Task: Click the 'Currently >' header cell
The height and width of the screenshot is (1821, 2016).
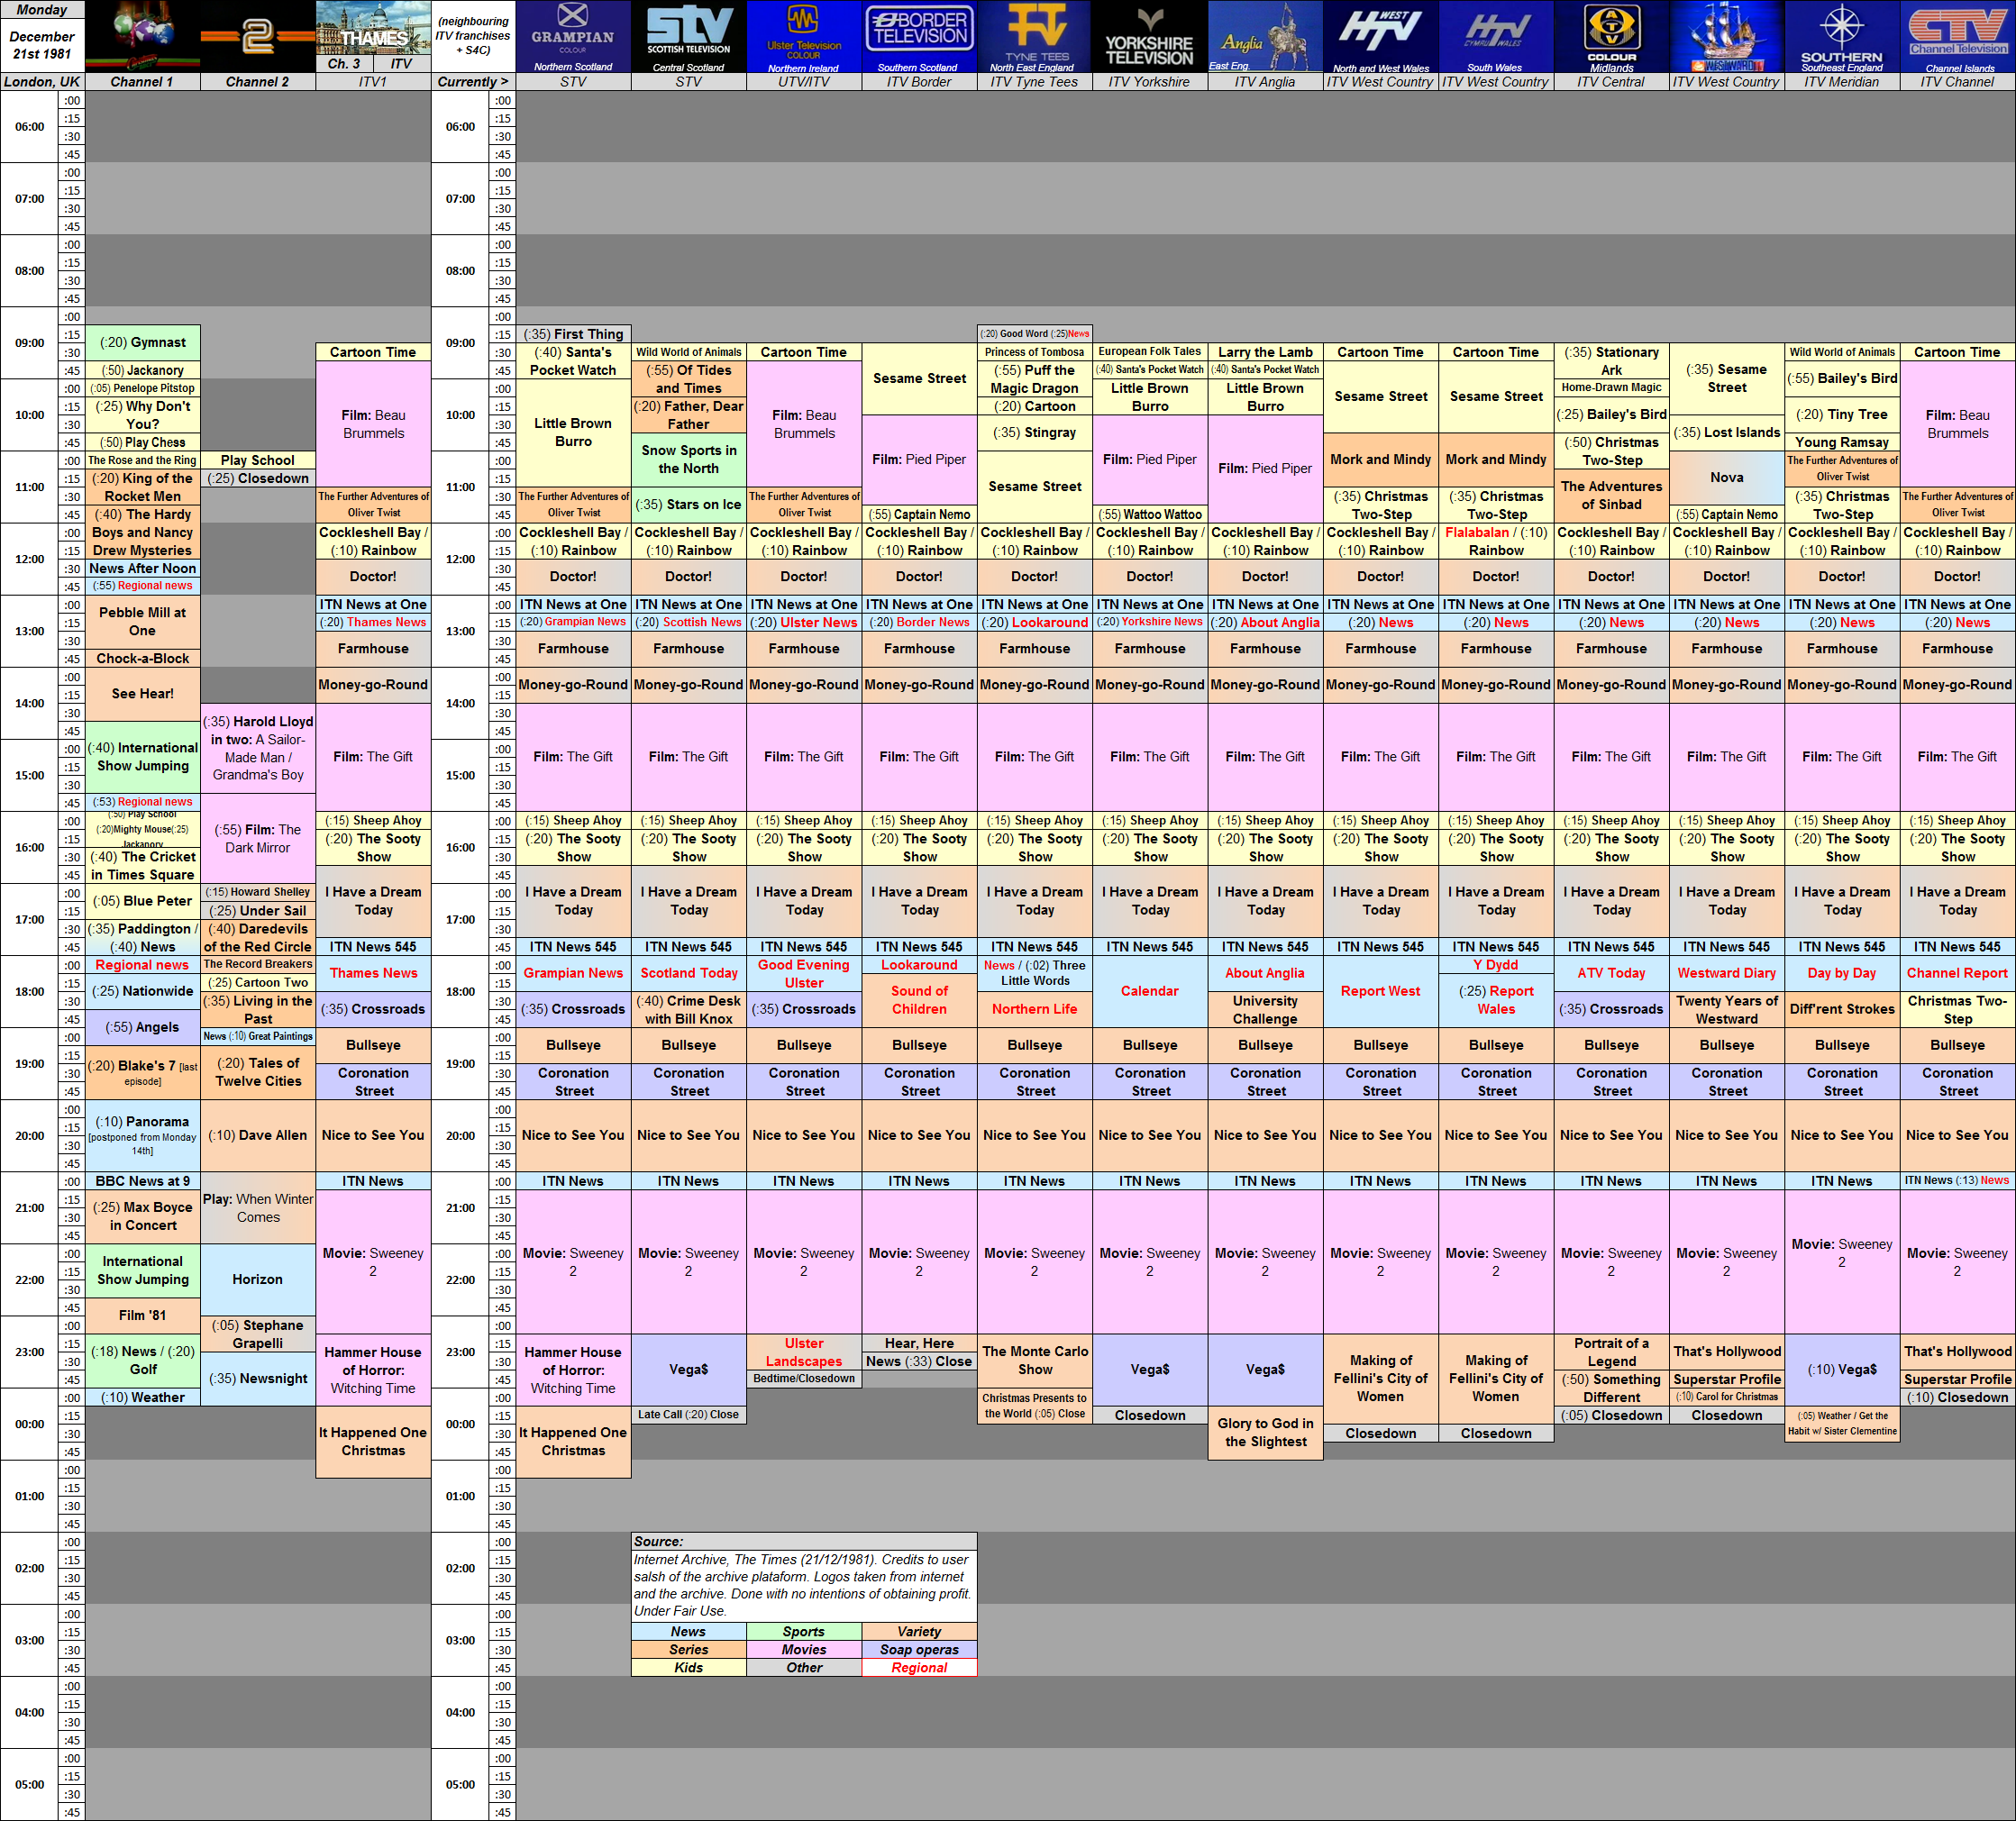Action: [x=473, y=82]
